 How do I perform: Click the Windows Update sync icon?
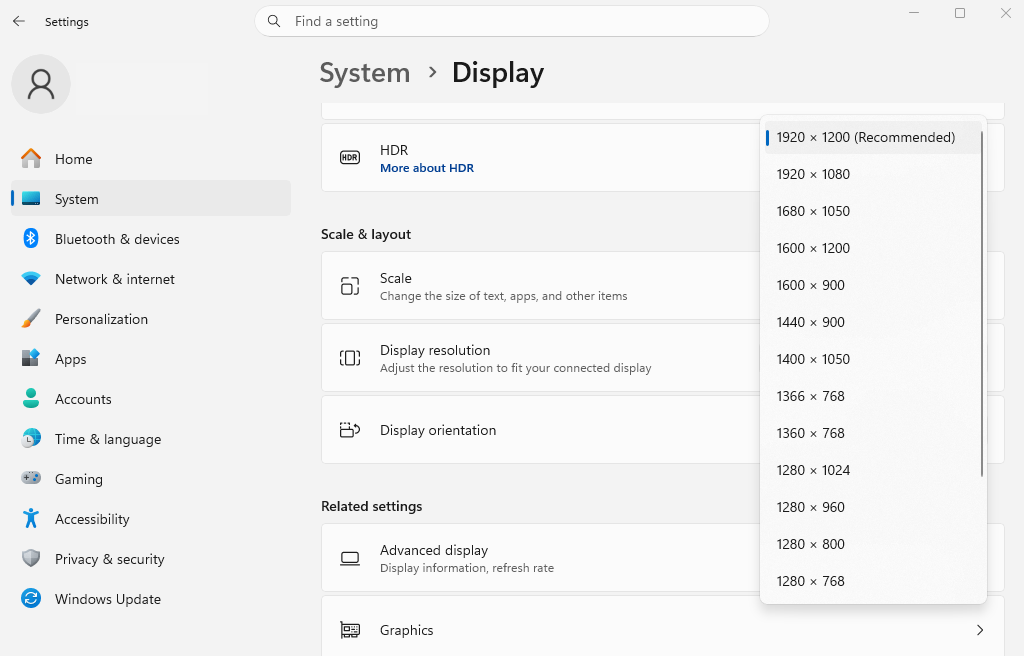pyautogui.click(x=31, y=599)
